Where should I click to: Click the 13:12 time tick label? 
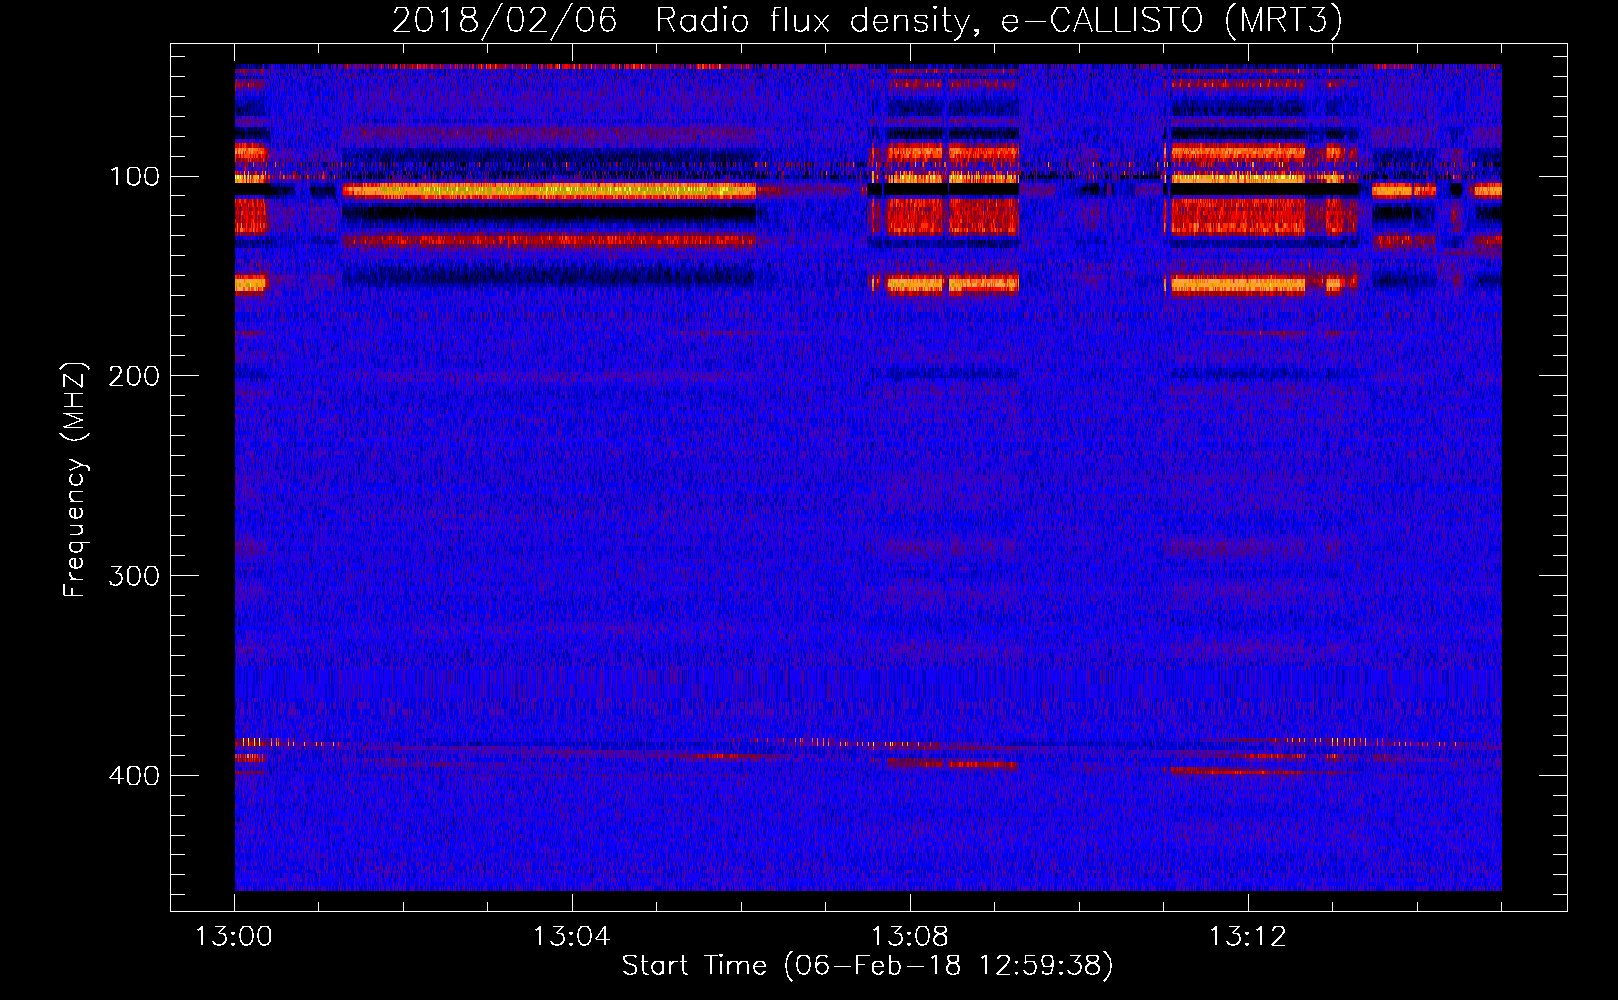click(1248, 937)
